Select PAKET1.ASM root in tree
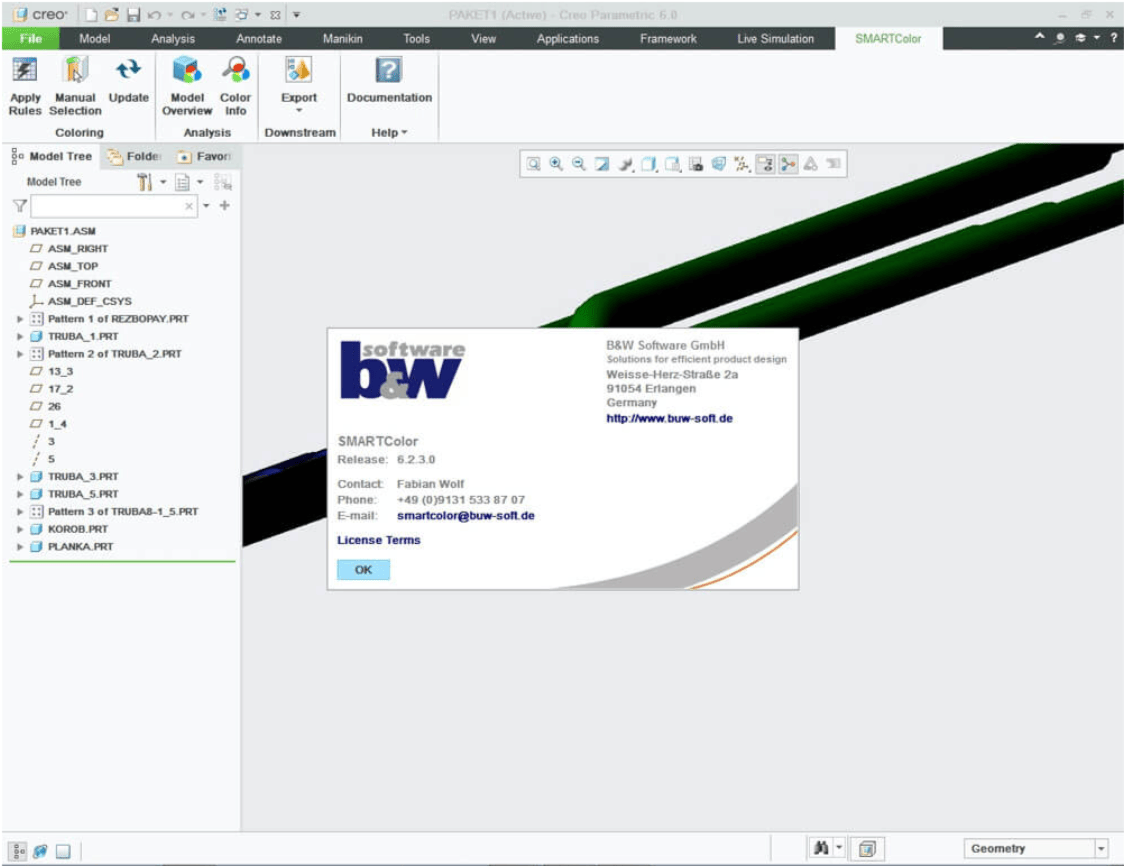Image resolution: width=1124 pixels, height=866 pixels. coord(62,232)
